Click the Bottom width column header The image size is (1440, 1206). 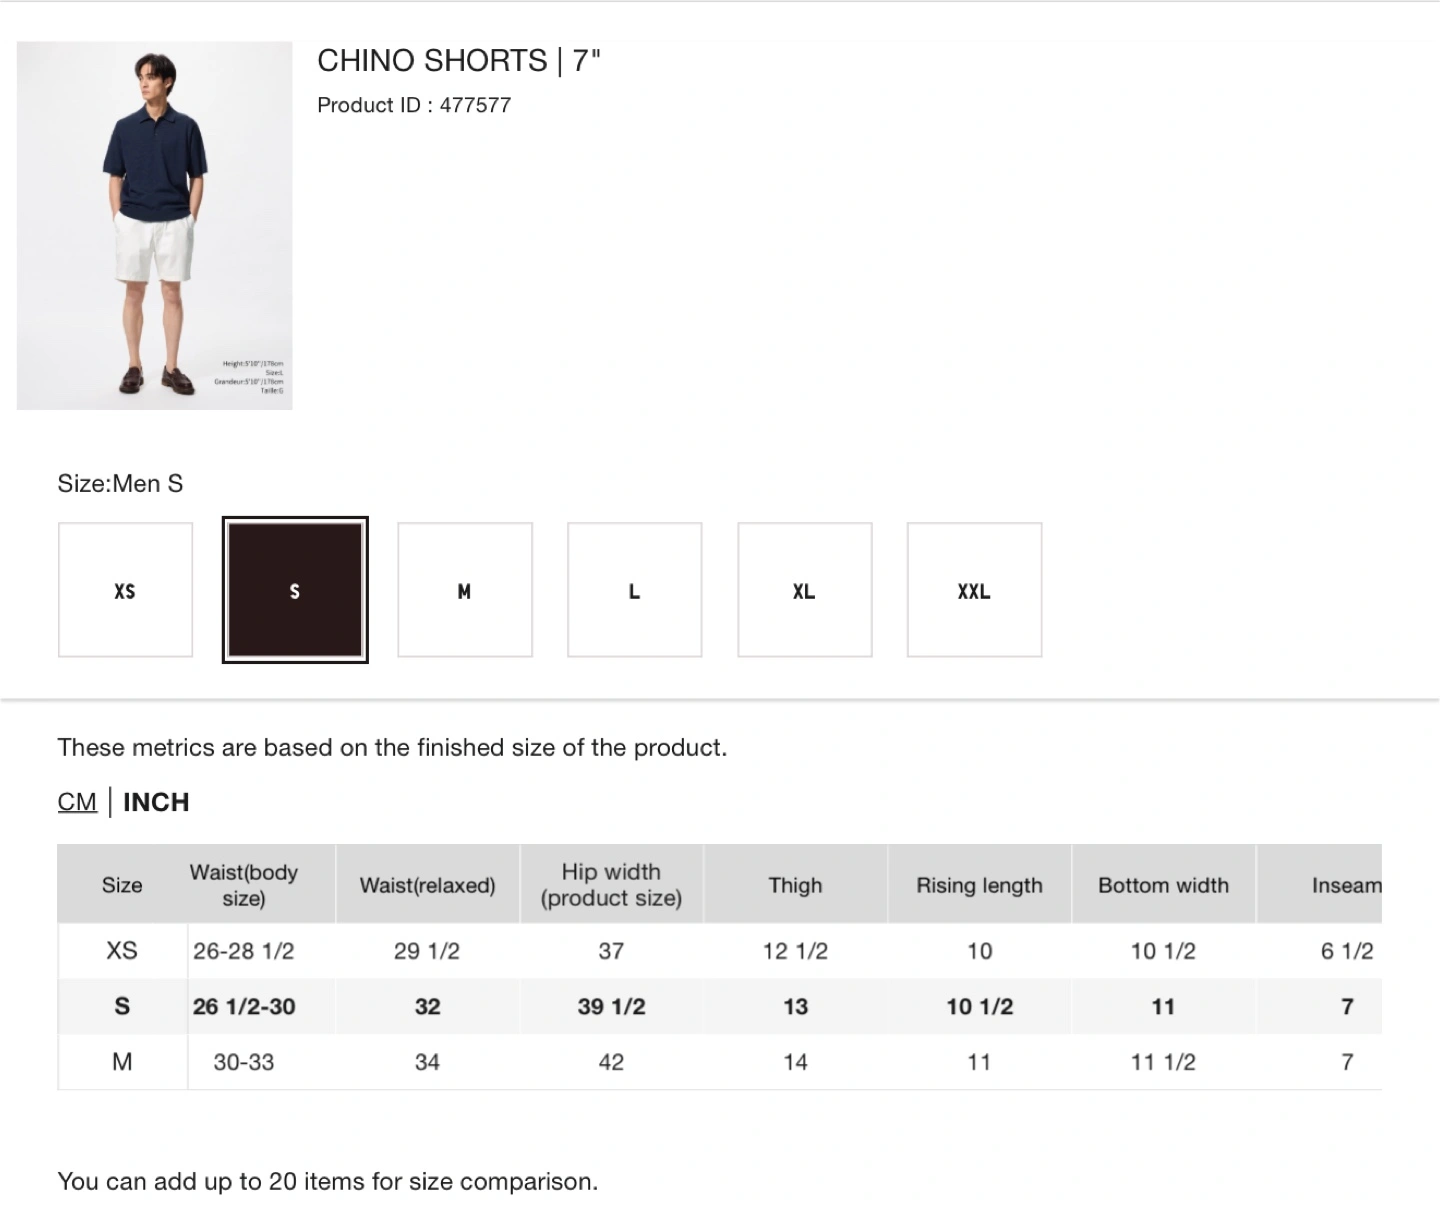click(x=1164, y=884)
